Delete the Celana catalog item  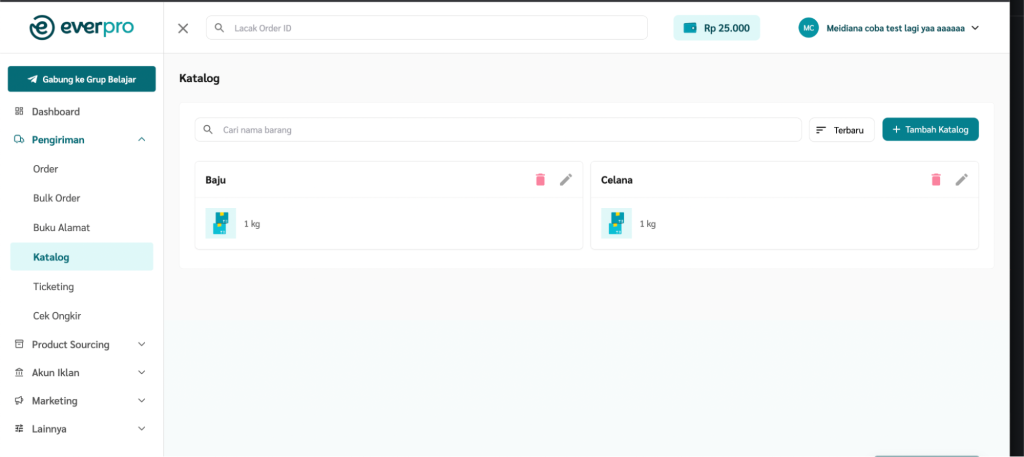pyautogui.click(x=936, y=180)
